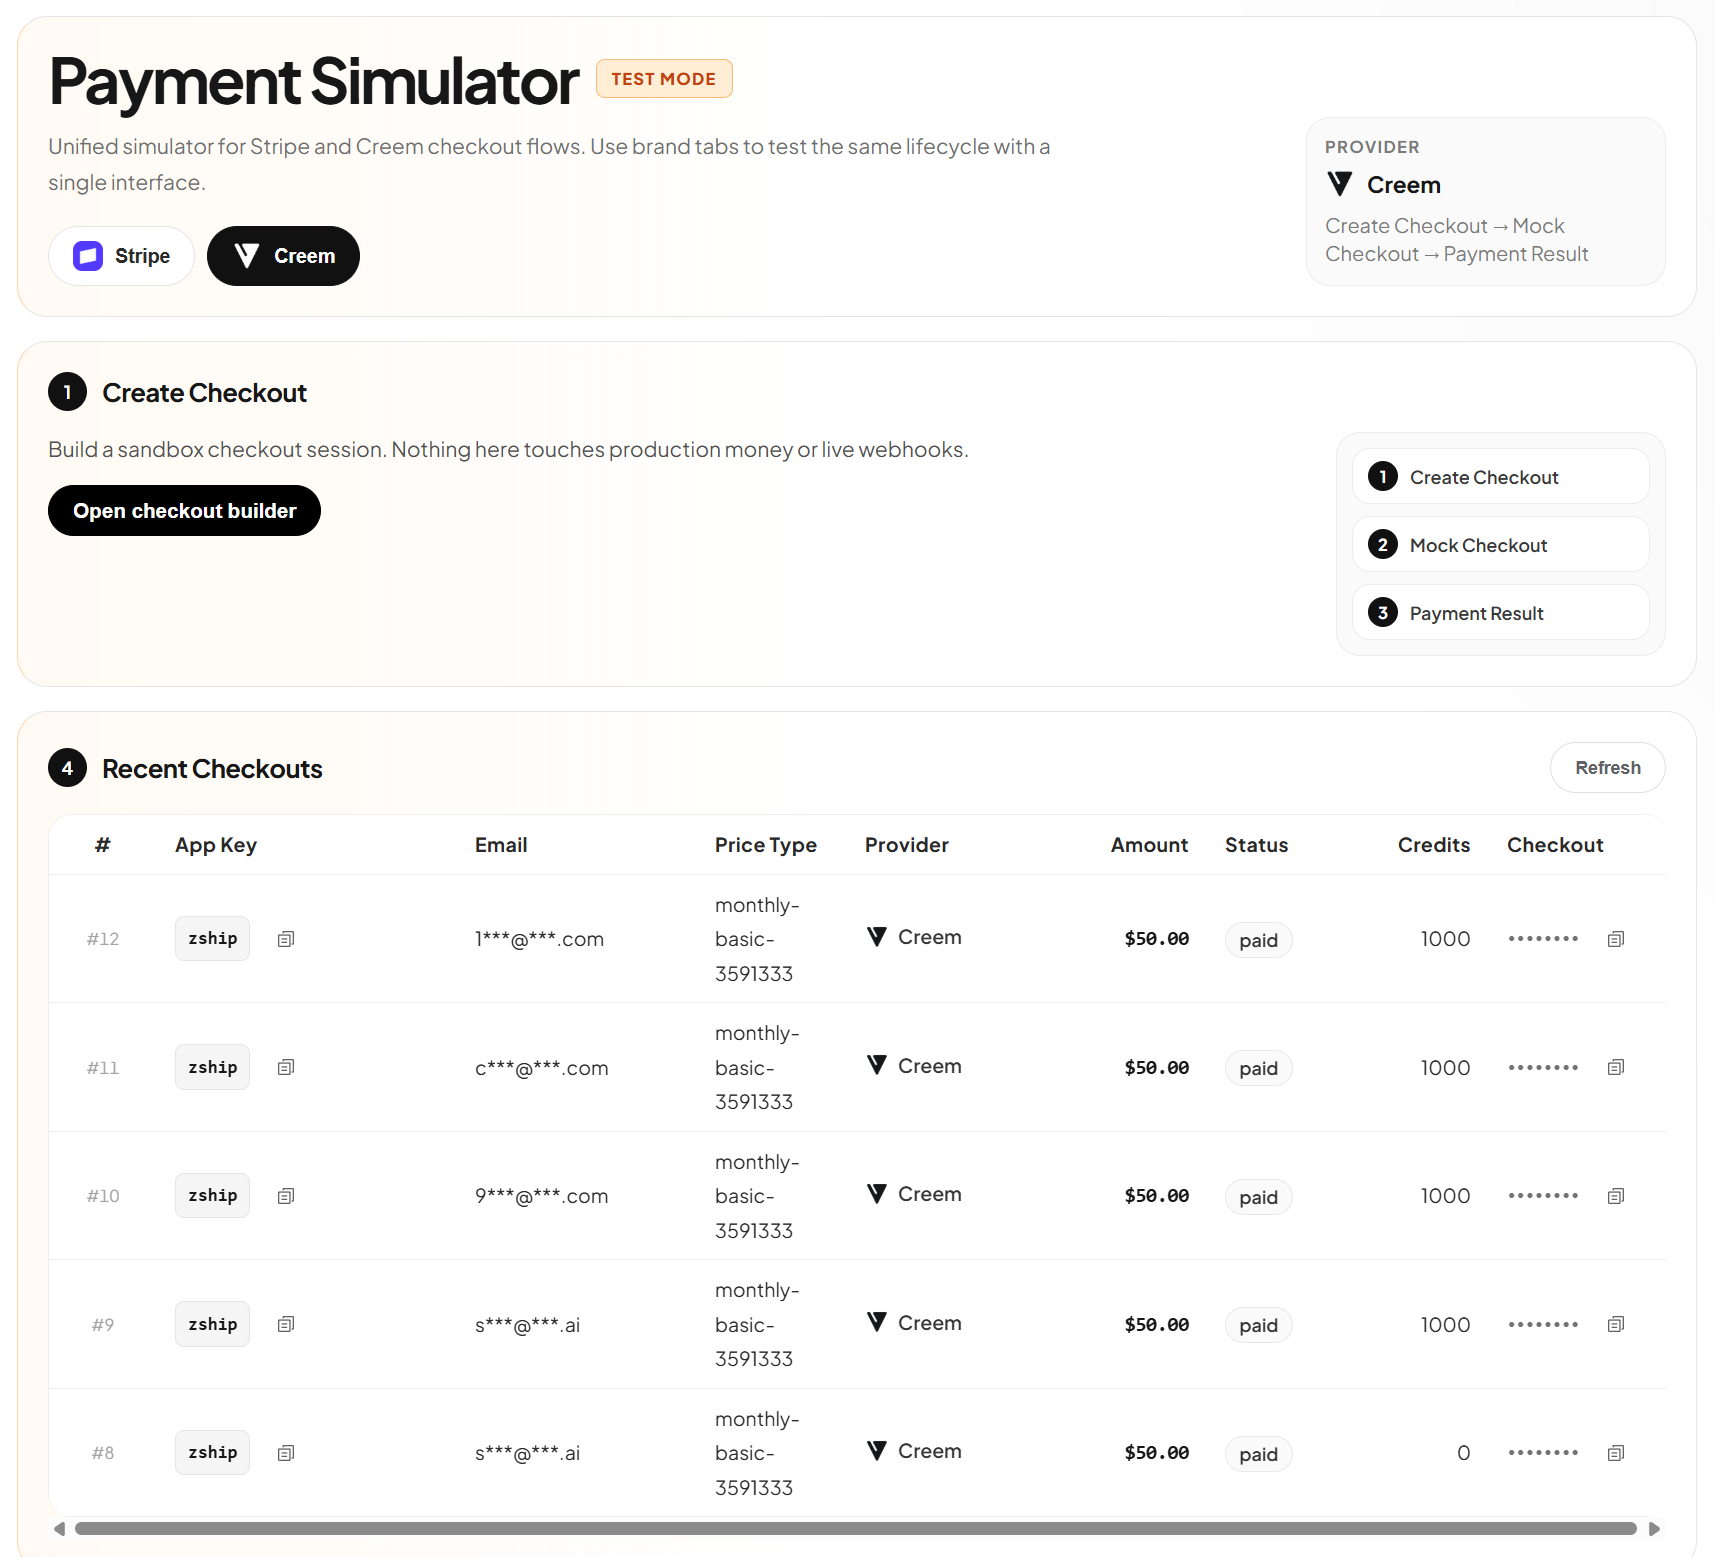Click the 1000 credits value in row #10
The height and width of the screenshot is (1557, 1715).
1445,1196
